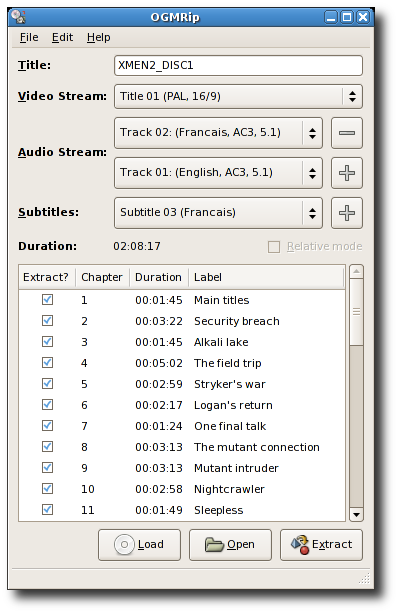Screen dimensions: 398x613
Task: Close the OGMRip window
Action: tap(363, 17)
